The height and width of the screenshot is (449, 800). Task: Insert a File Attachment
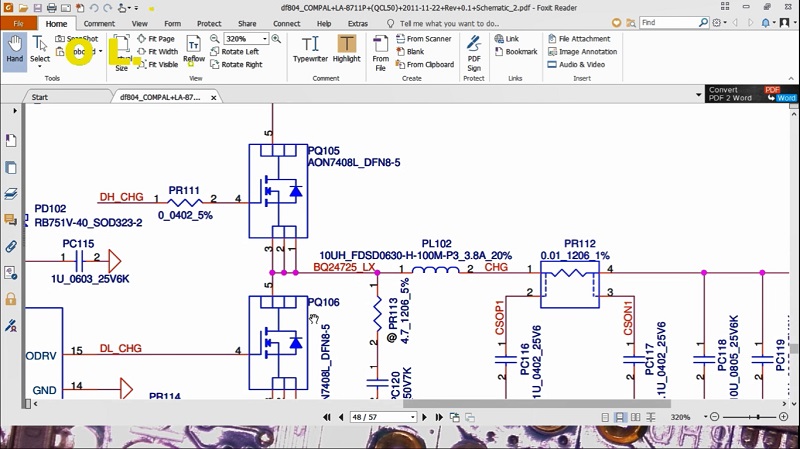[x=579, y=39]
